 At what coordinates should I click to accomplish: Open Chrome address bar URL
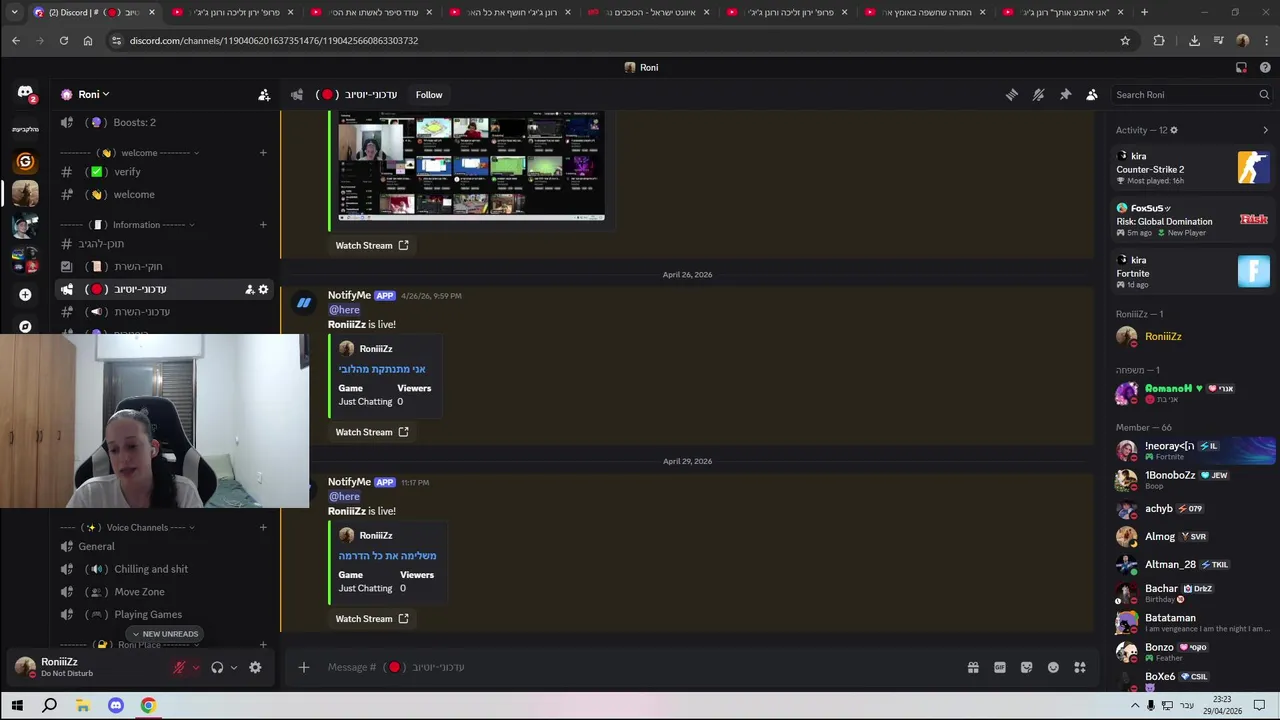[274, 41]
